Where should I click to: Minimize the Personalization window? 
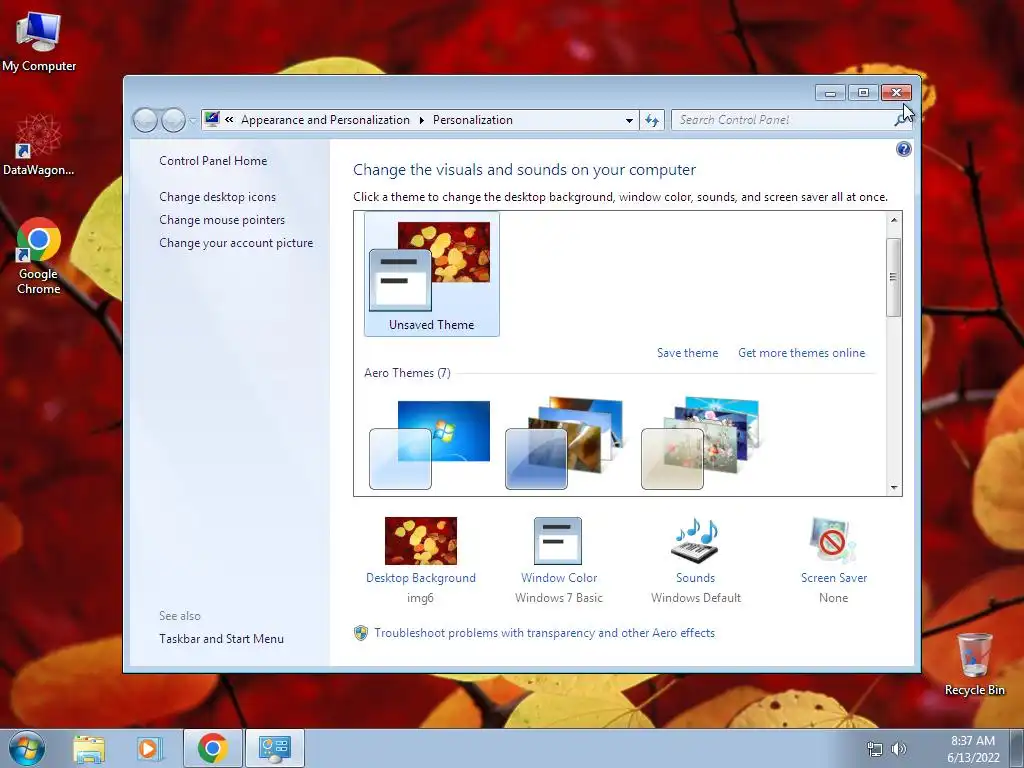(x=830, y=93)
